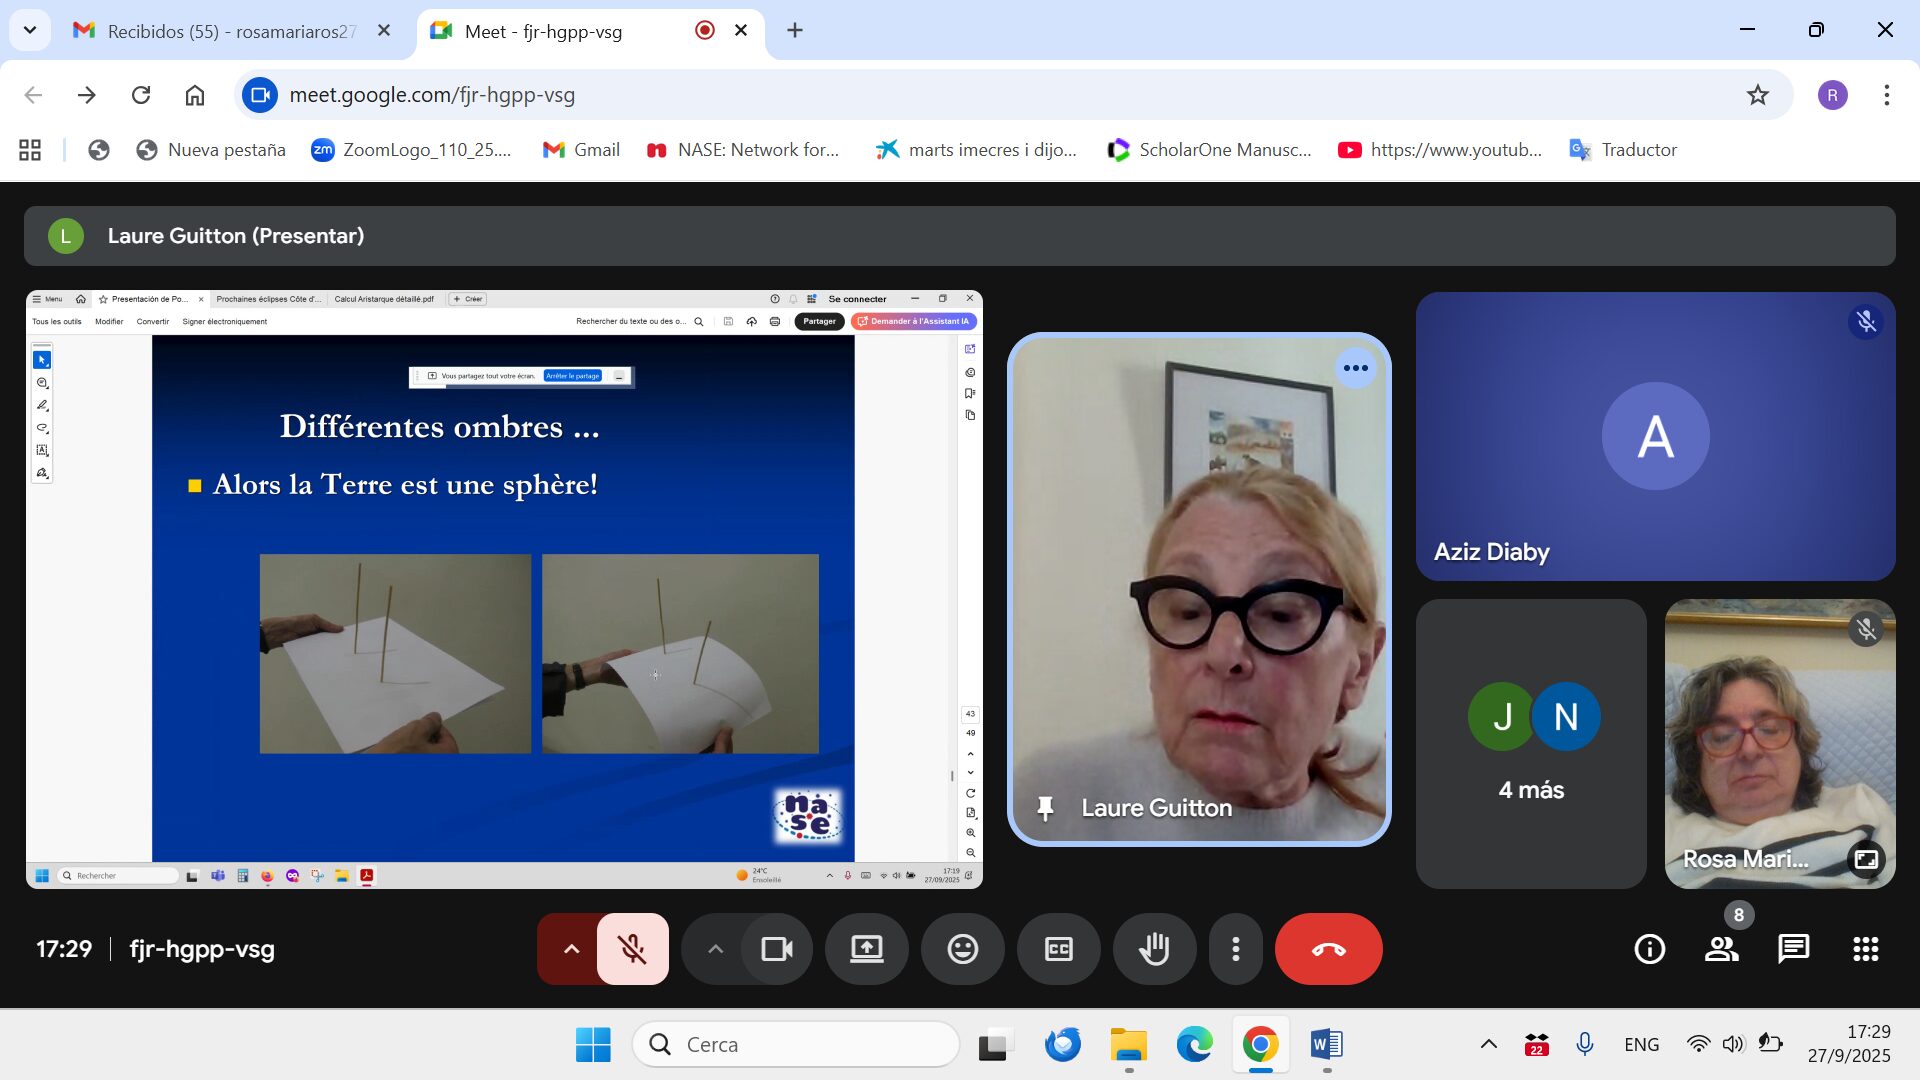
Task: Open Word from the Windows taskbar
Action: click(x=1326, y=1044)
